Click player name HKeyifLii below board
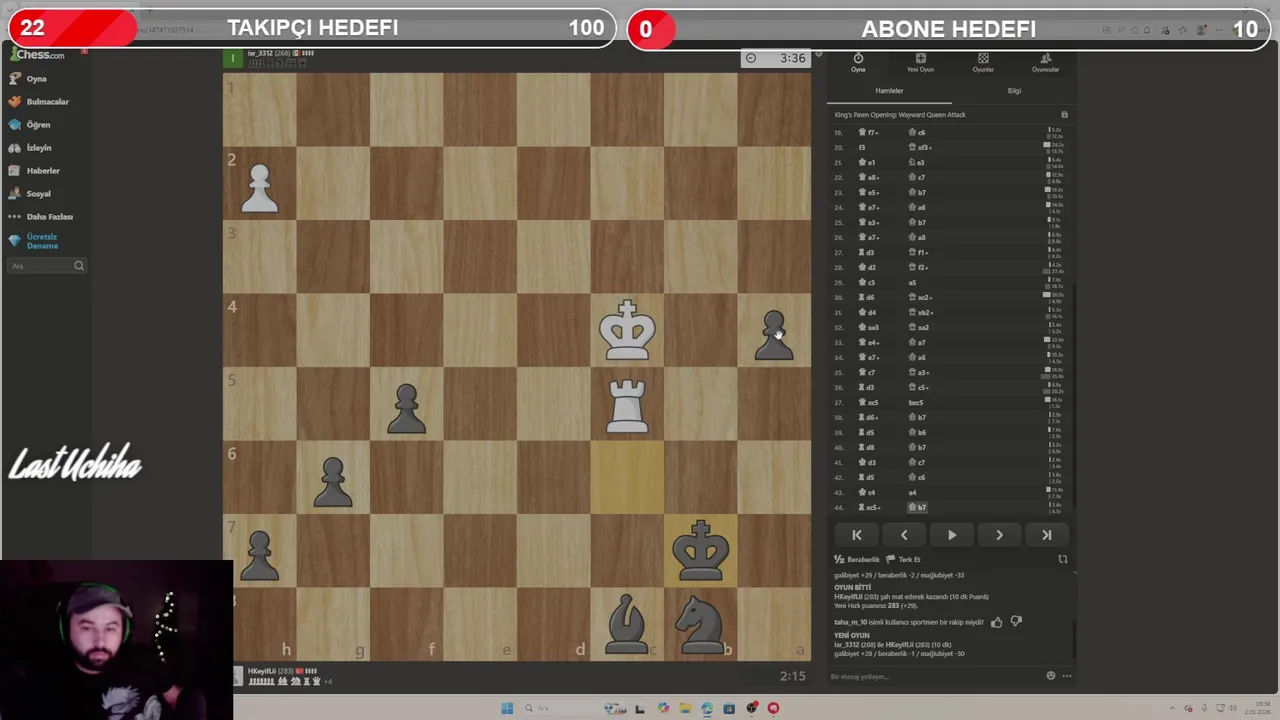Screen dimensions: 1280x720 [x=261, y=671]
